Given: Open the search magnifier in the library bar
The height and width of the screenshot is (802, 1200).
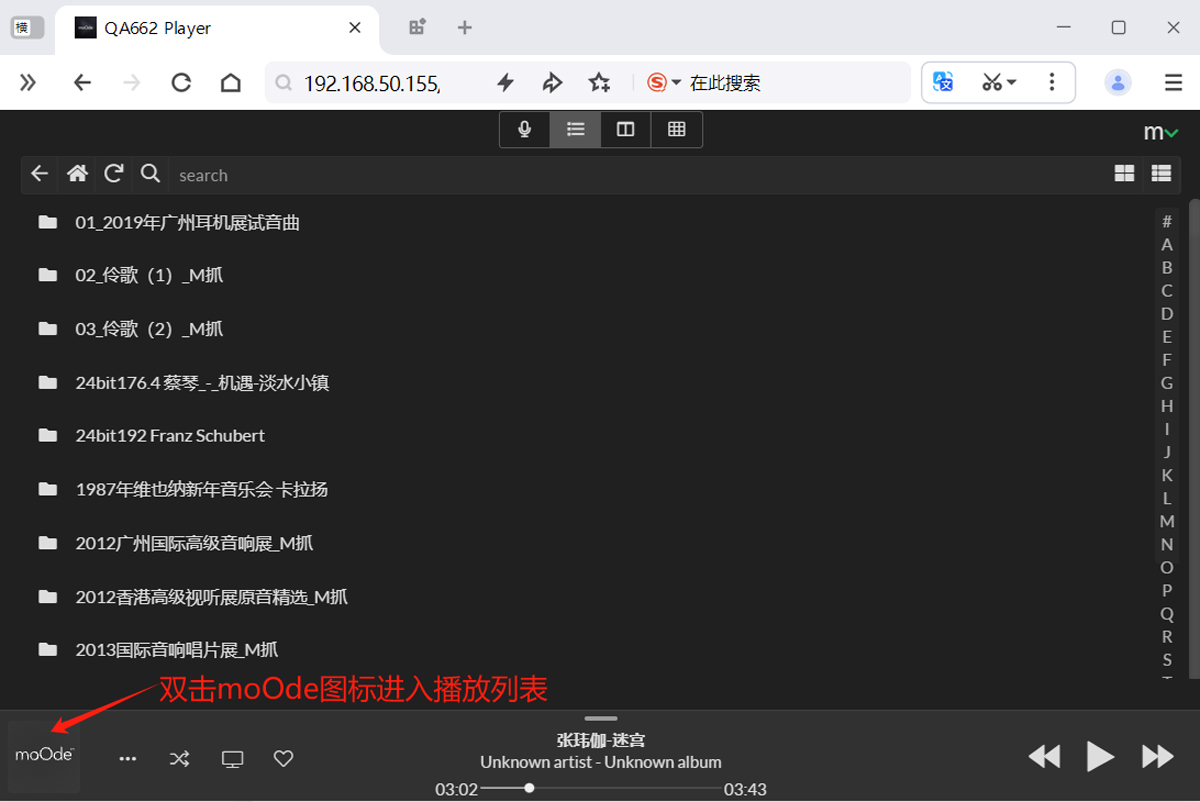Looking at the screenshot, I should click(x=150, y=174).
